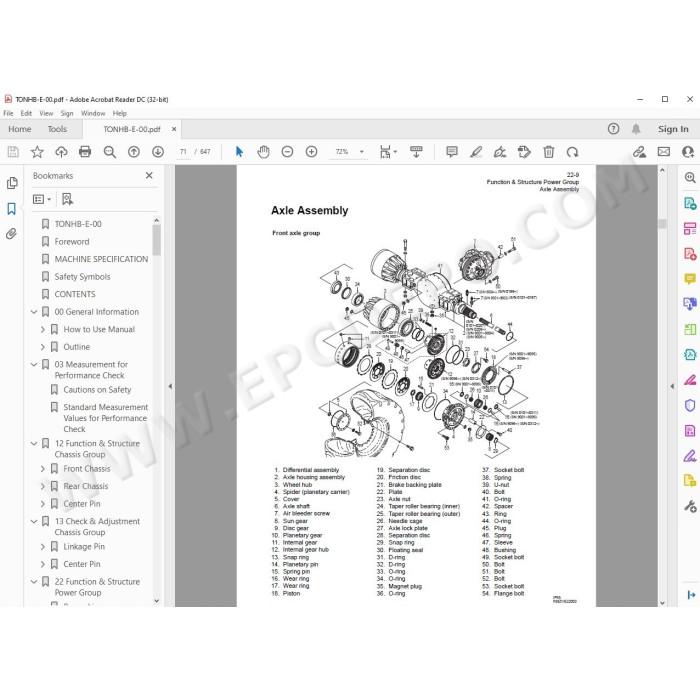Expand the Front Chassis bookmark

tap(43, 469)
